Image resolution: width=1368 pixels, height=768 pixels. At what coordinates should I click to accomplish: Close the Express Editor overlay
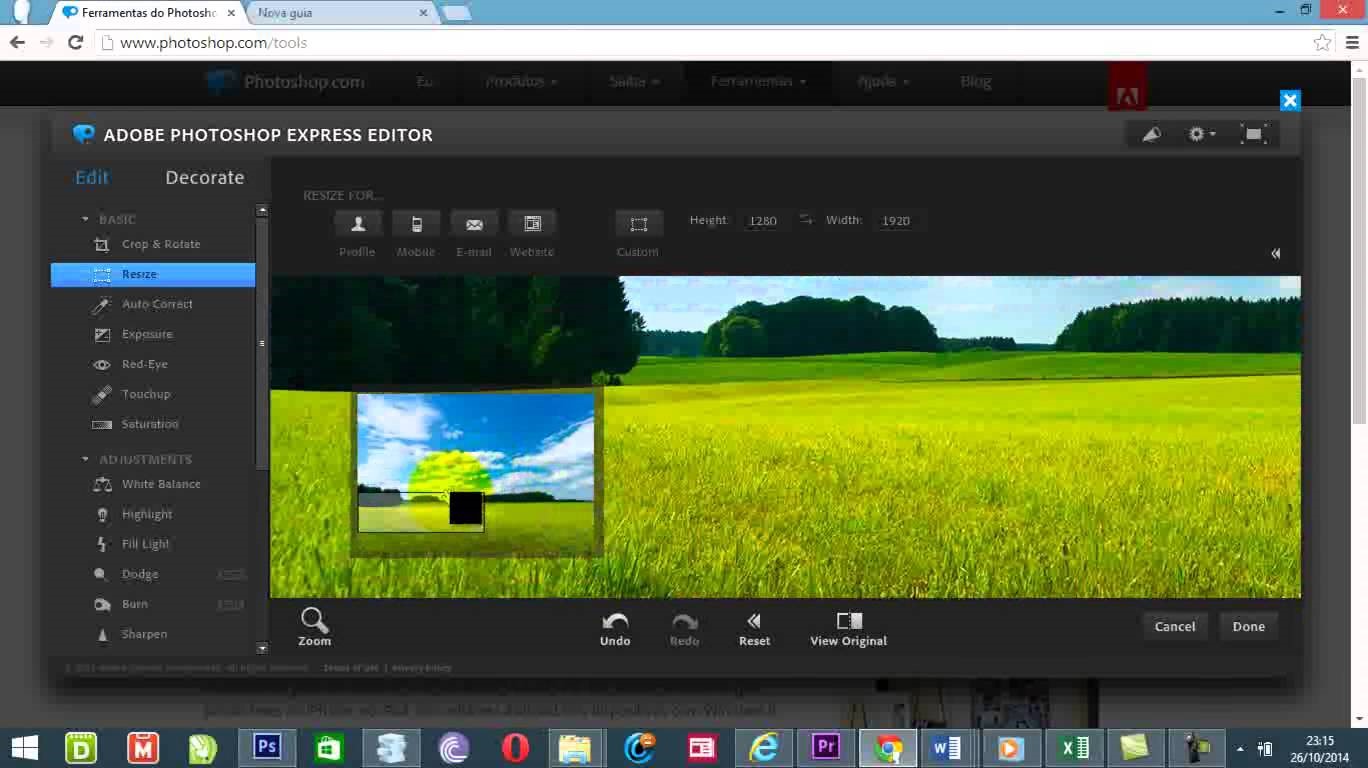click(x=1290, y=100)
